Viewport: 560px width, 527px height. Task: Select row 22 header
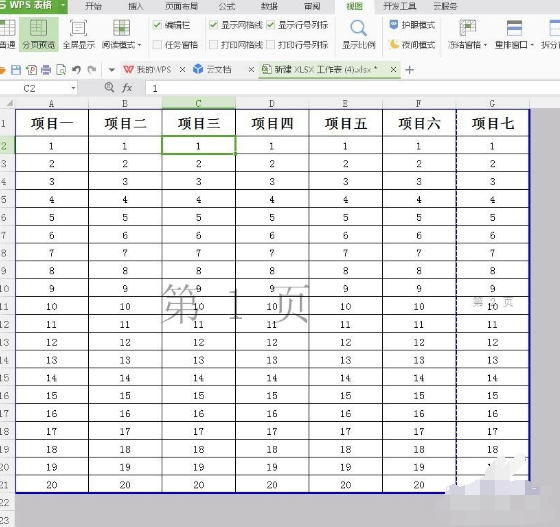coord(7,503)
